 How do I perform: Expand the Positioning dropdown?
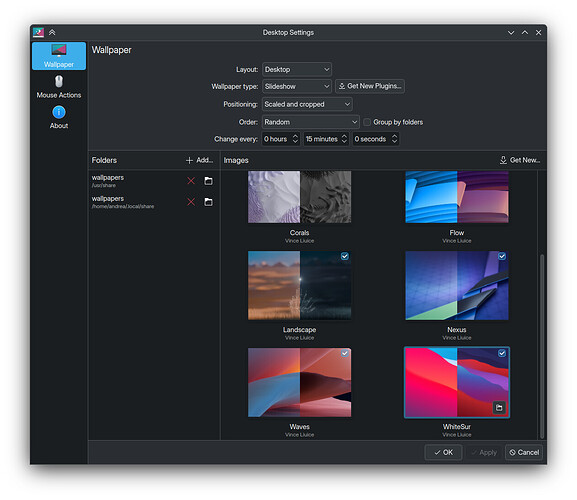coord(307,104)
